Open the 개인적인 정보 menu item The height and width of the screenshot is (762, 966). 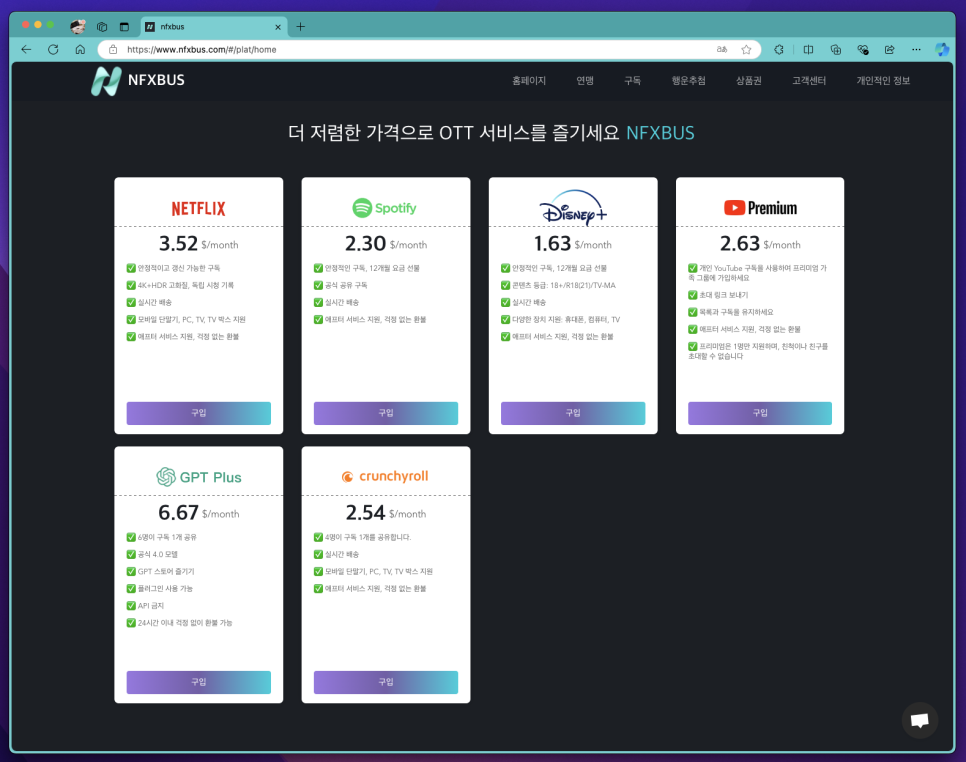click(x=883, y=81)
